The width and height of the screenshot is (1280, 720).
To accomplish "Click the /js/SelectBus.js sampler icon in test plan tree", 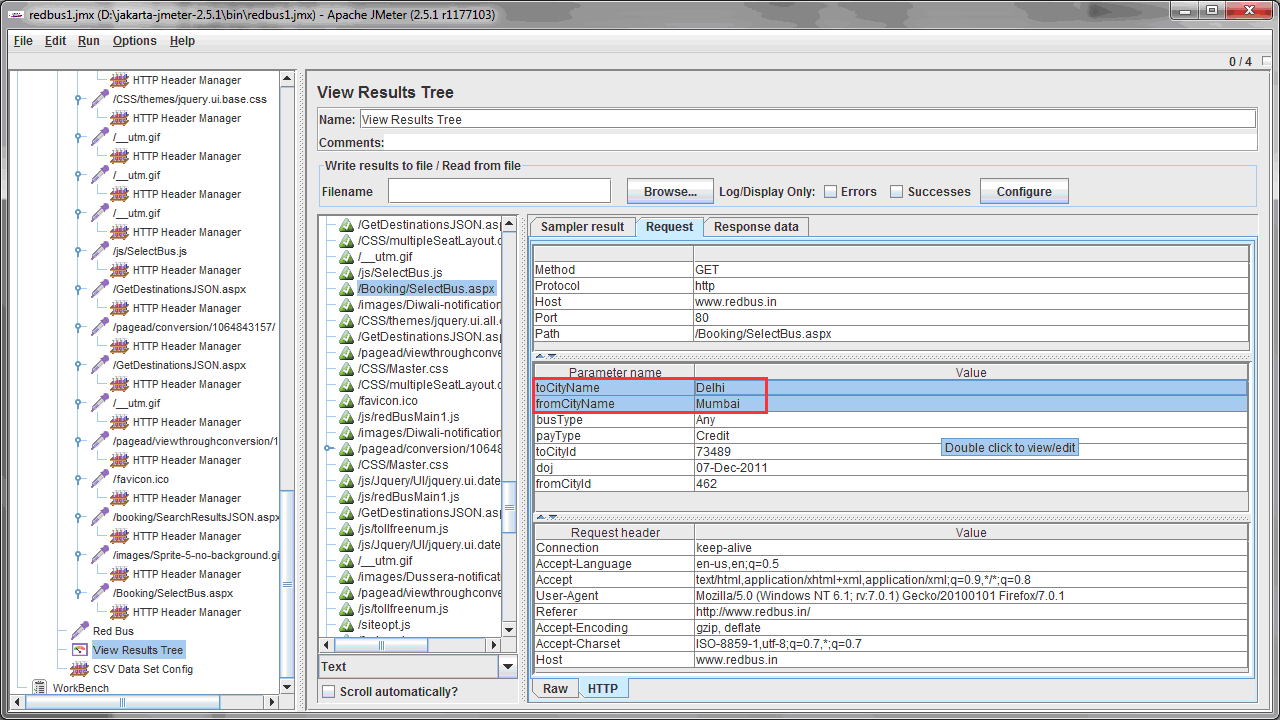I will pyautogui.click(x=99, y=251).
